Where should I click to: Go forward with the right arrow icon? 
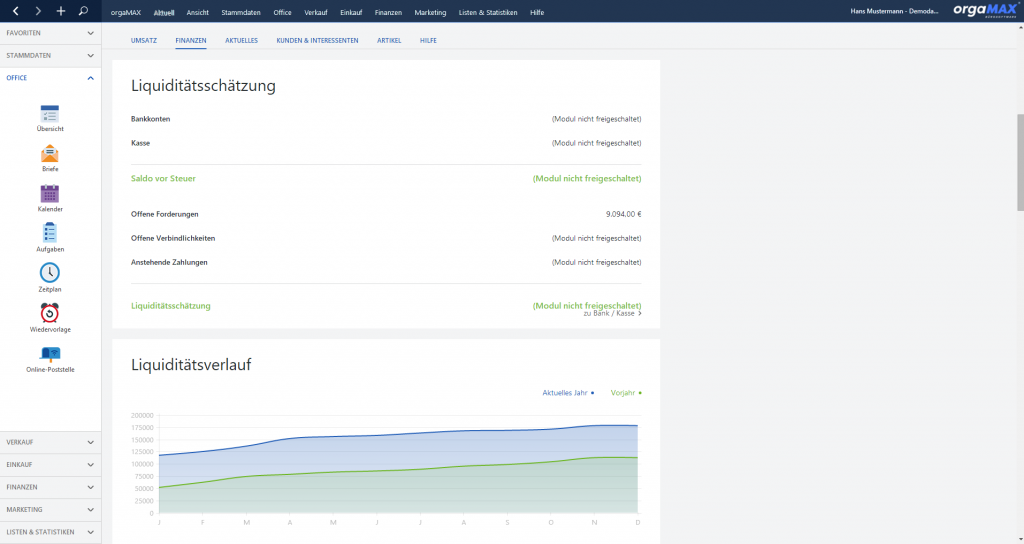(x=38, y=11)
